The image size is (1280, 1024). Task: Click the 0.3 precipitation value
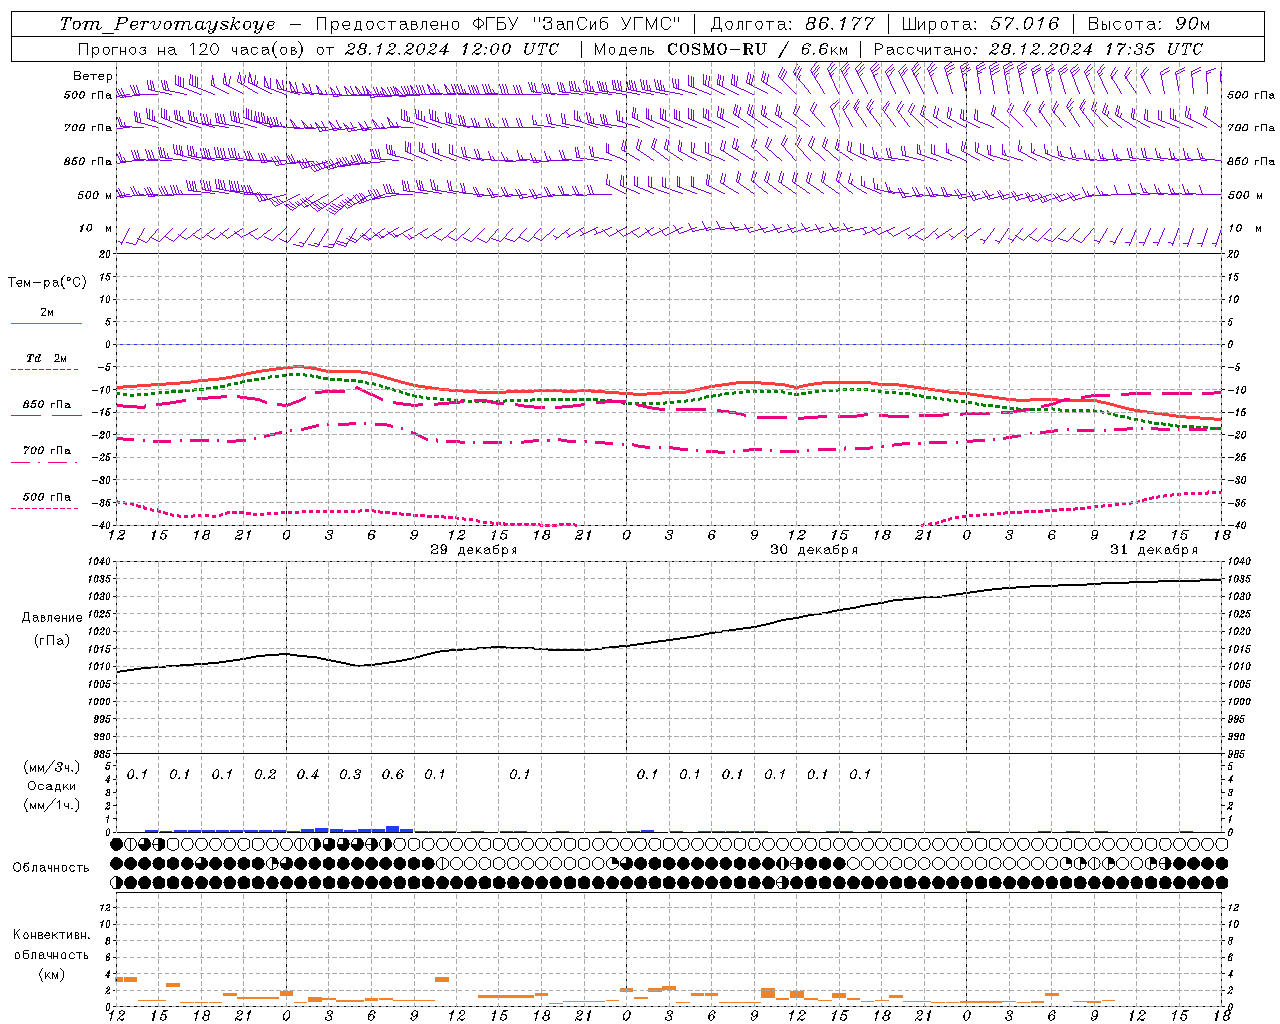(x=350, y=775)
